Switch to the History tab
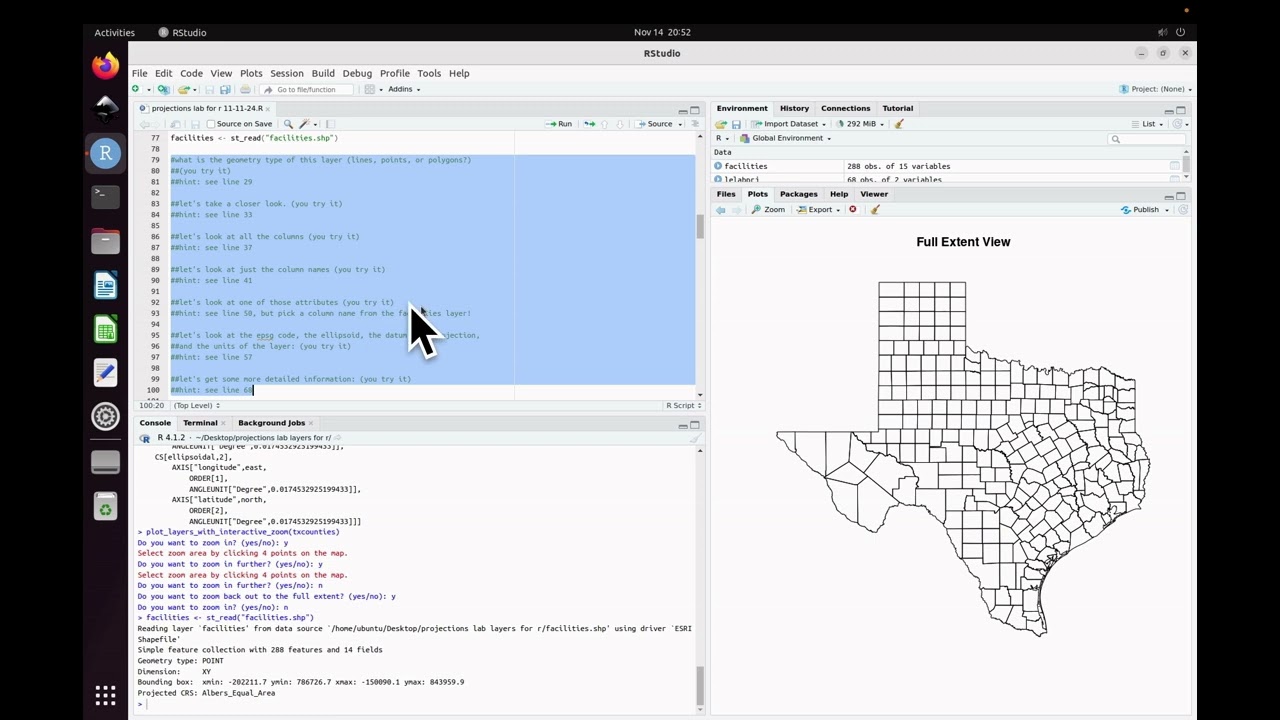The width and height of the screenshot is (1280, 720). coord(794,108)
